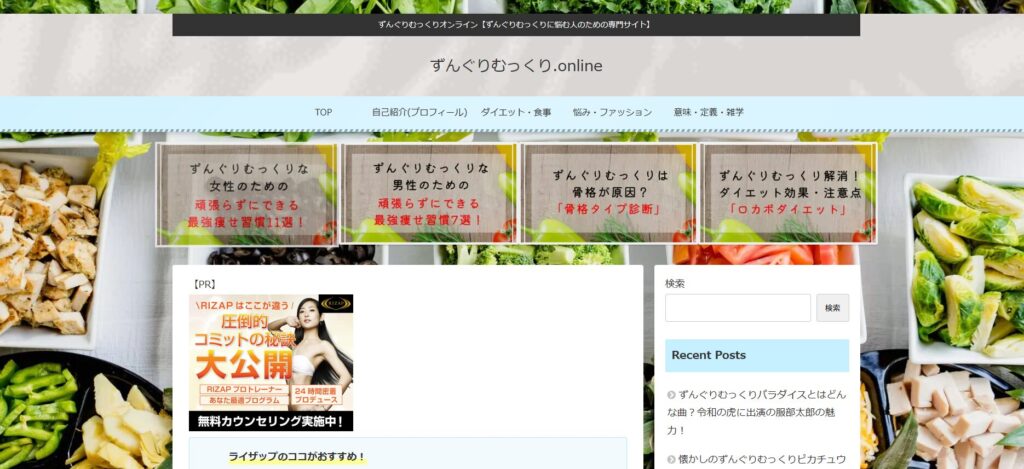Click the ずんぐりむっくり.online site title
The image size is (1024, 469).
click(516, 66)
